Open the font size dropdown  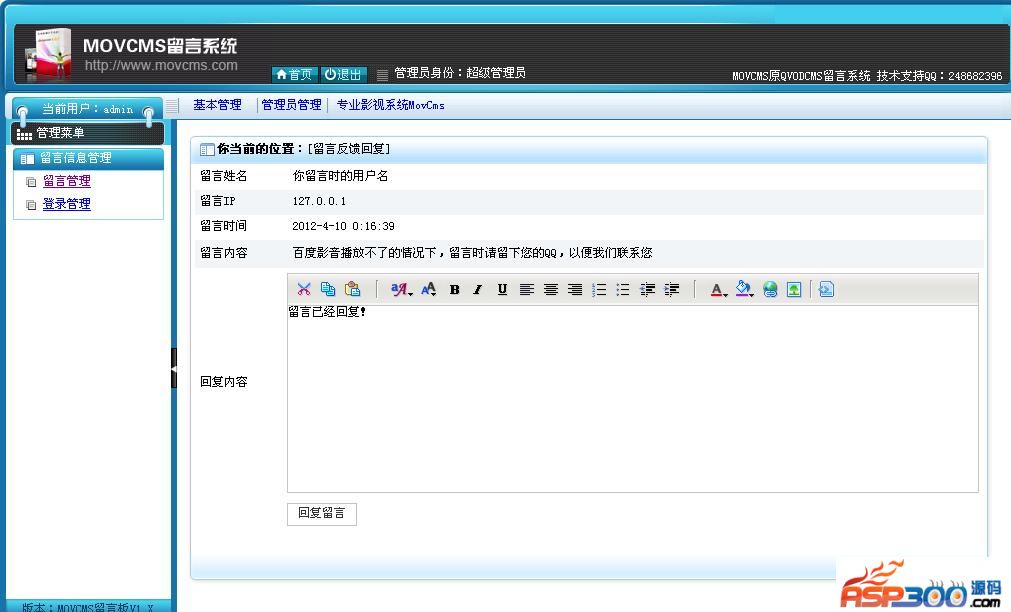pyautogui.click(x=429, y=290)
